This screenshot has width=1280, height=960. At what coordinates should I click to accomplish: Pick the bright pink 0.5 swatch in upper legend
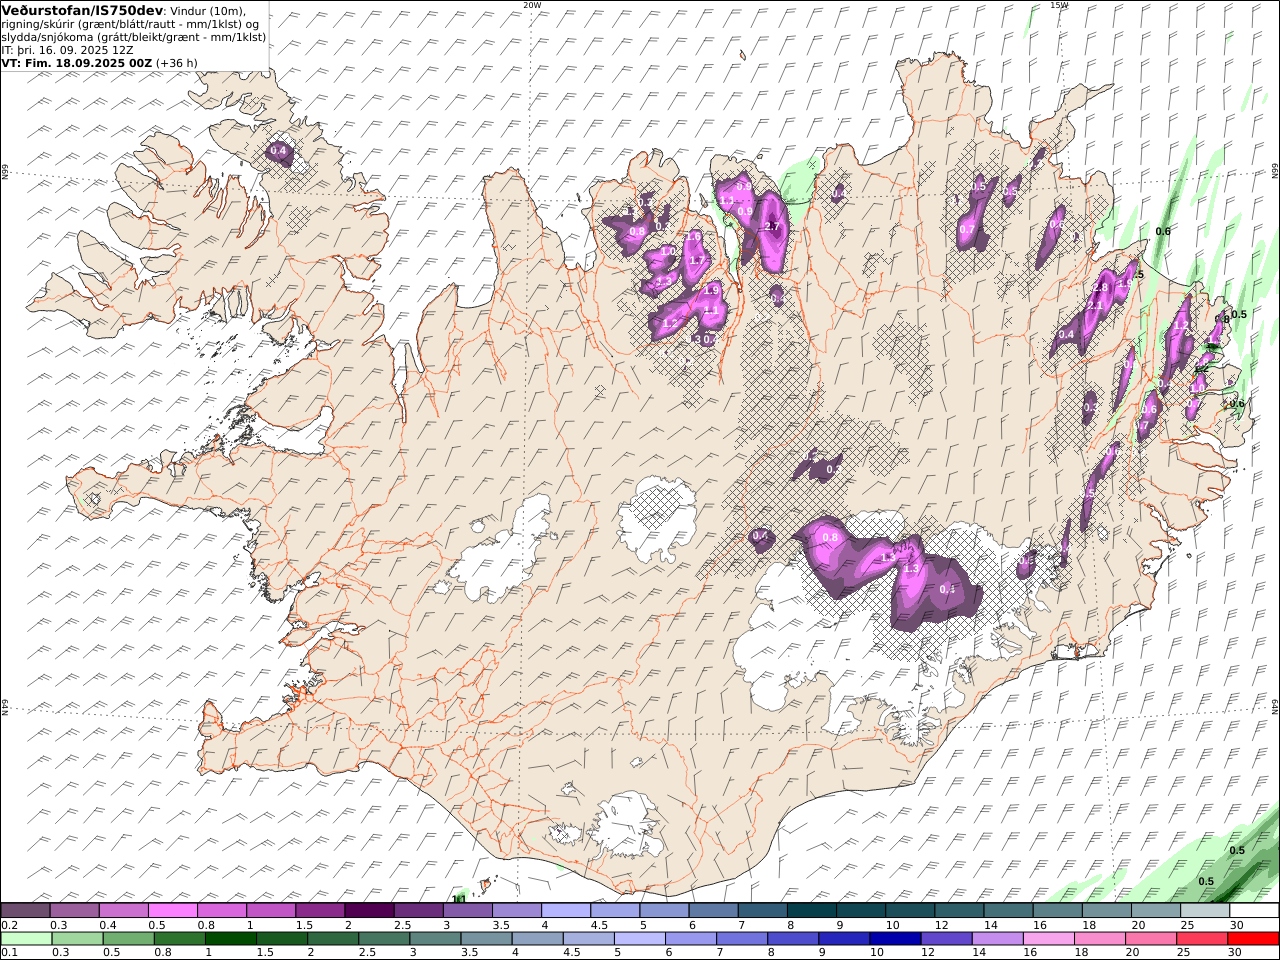tap(172, 911)
